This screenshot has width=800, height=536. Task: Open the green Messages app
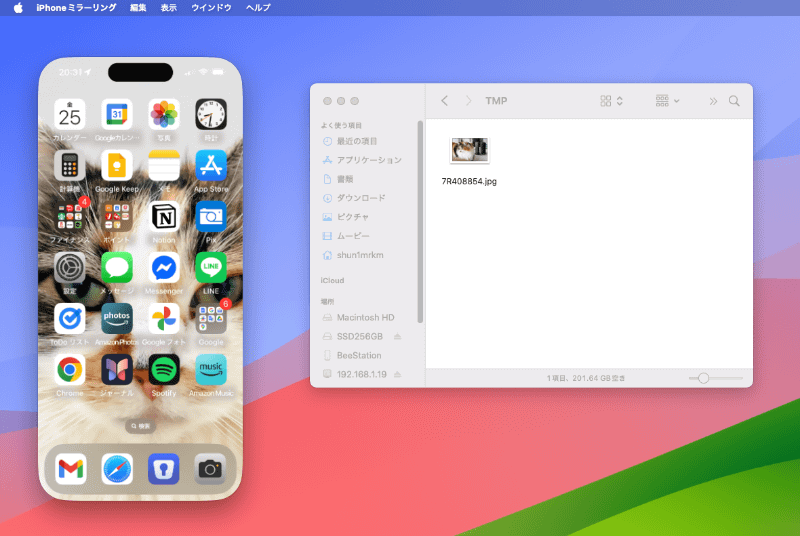pos(117,268)
